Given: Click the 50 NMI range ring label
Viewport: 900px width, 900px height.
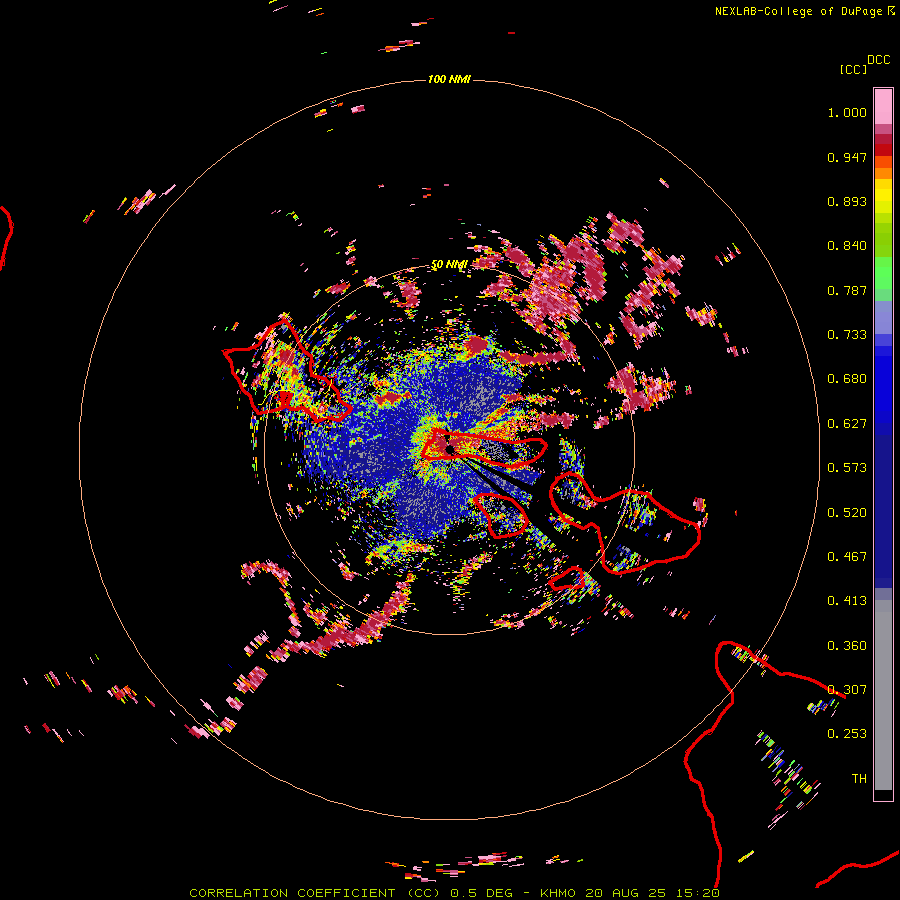Looking at the screenshot, I should [449, 265].
